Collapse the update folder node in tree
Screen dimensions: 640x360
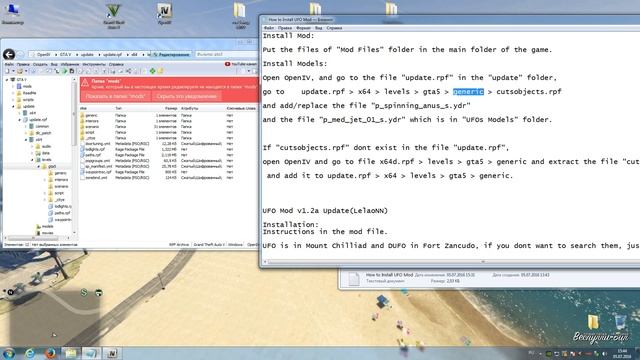tap(13, 106)
